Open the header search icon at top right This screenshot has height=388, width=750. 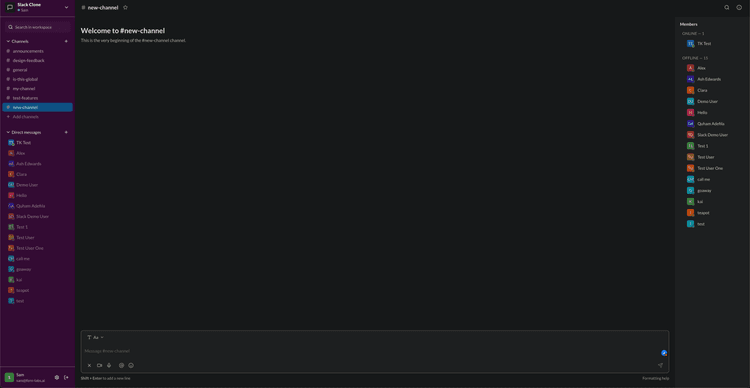(727, 8)
